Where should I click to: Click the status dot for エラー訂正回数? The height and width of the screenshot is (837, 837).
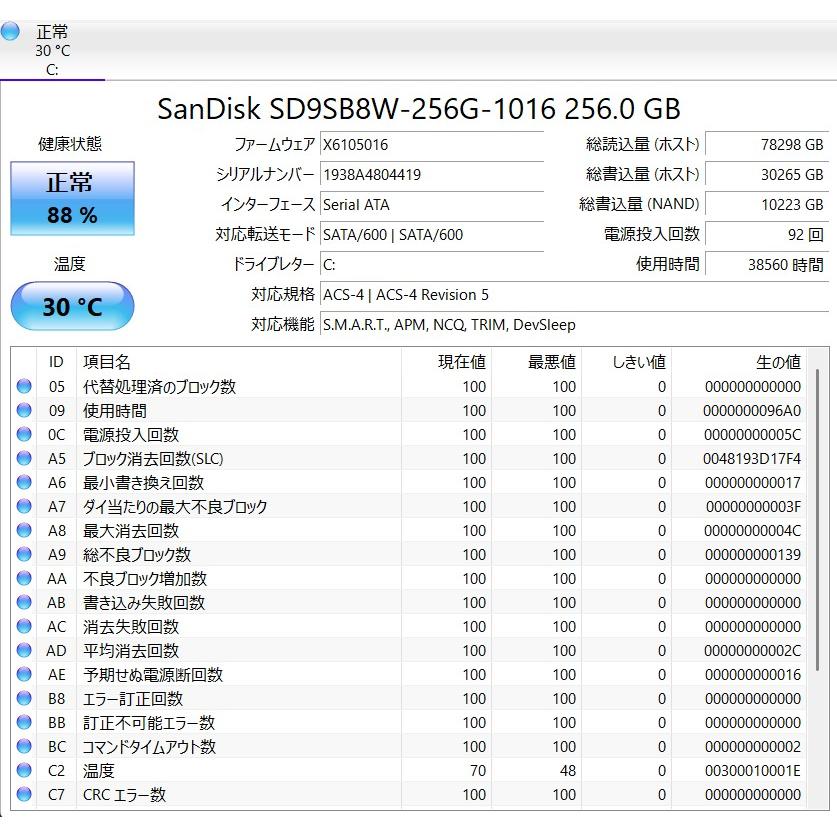(x=22, y=699)
